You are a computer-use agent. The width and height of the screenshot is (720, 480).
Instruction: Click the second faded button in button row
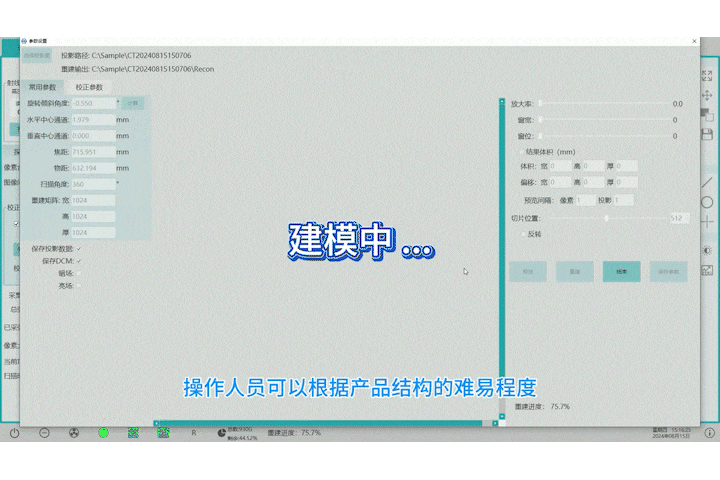click(574, 271)
